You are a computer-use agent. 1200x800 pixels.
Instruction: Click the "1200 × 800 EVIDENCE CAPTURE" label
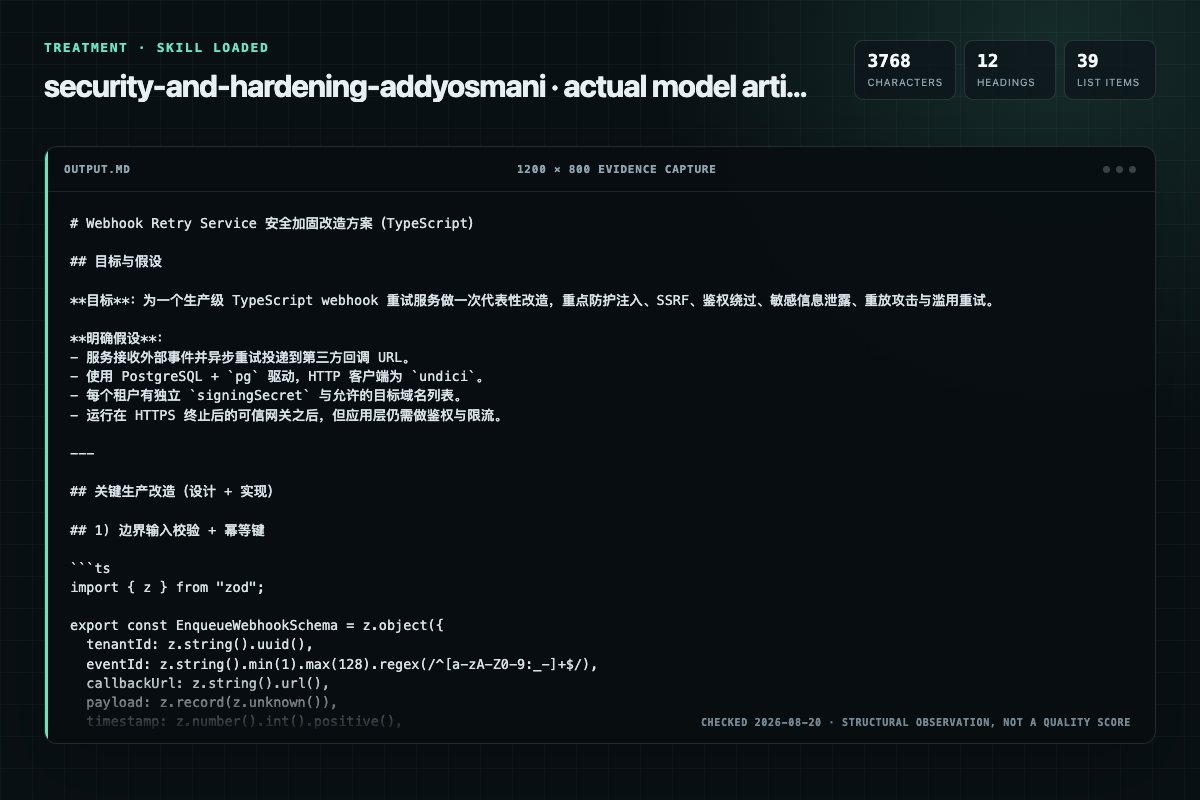point(616,169)
